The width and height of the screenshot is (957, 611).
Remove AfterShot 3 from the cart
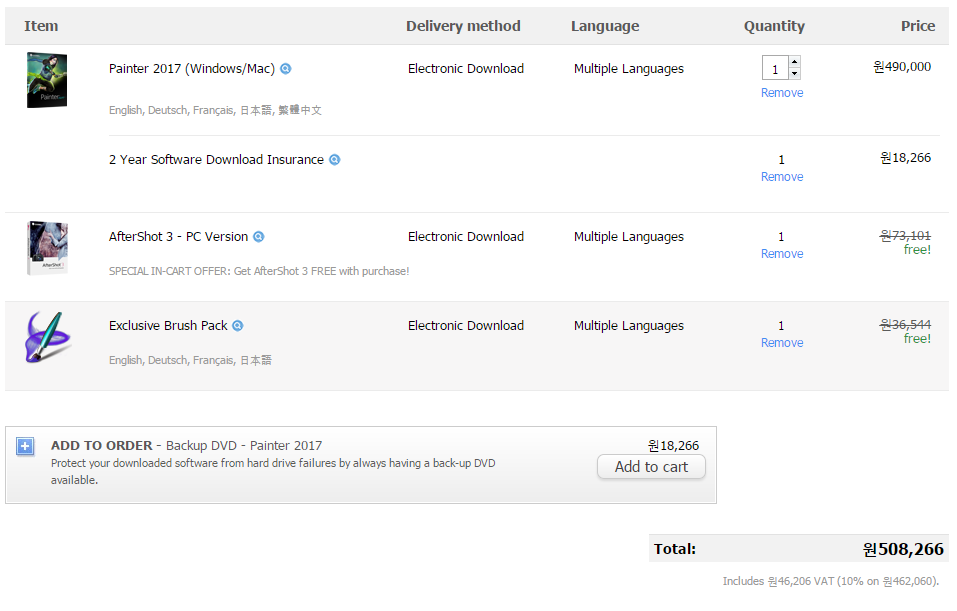coord(782,254)
